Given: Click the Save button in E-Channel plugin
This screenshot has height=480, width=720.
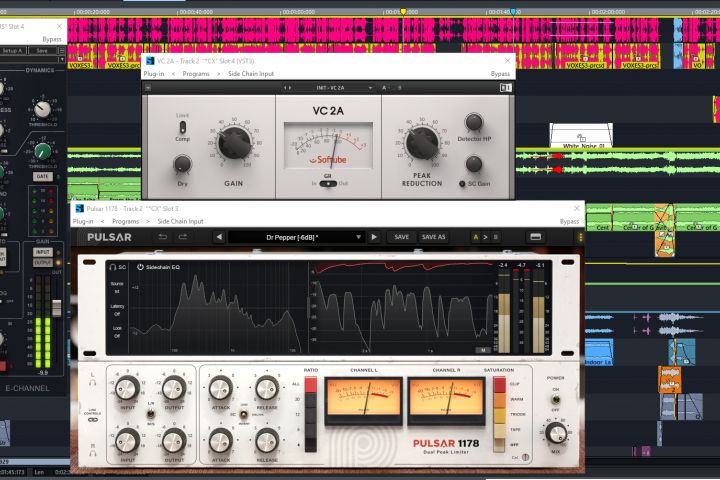Looking at the screenshot, I should (x=42, y=51).
